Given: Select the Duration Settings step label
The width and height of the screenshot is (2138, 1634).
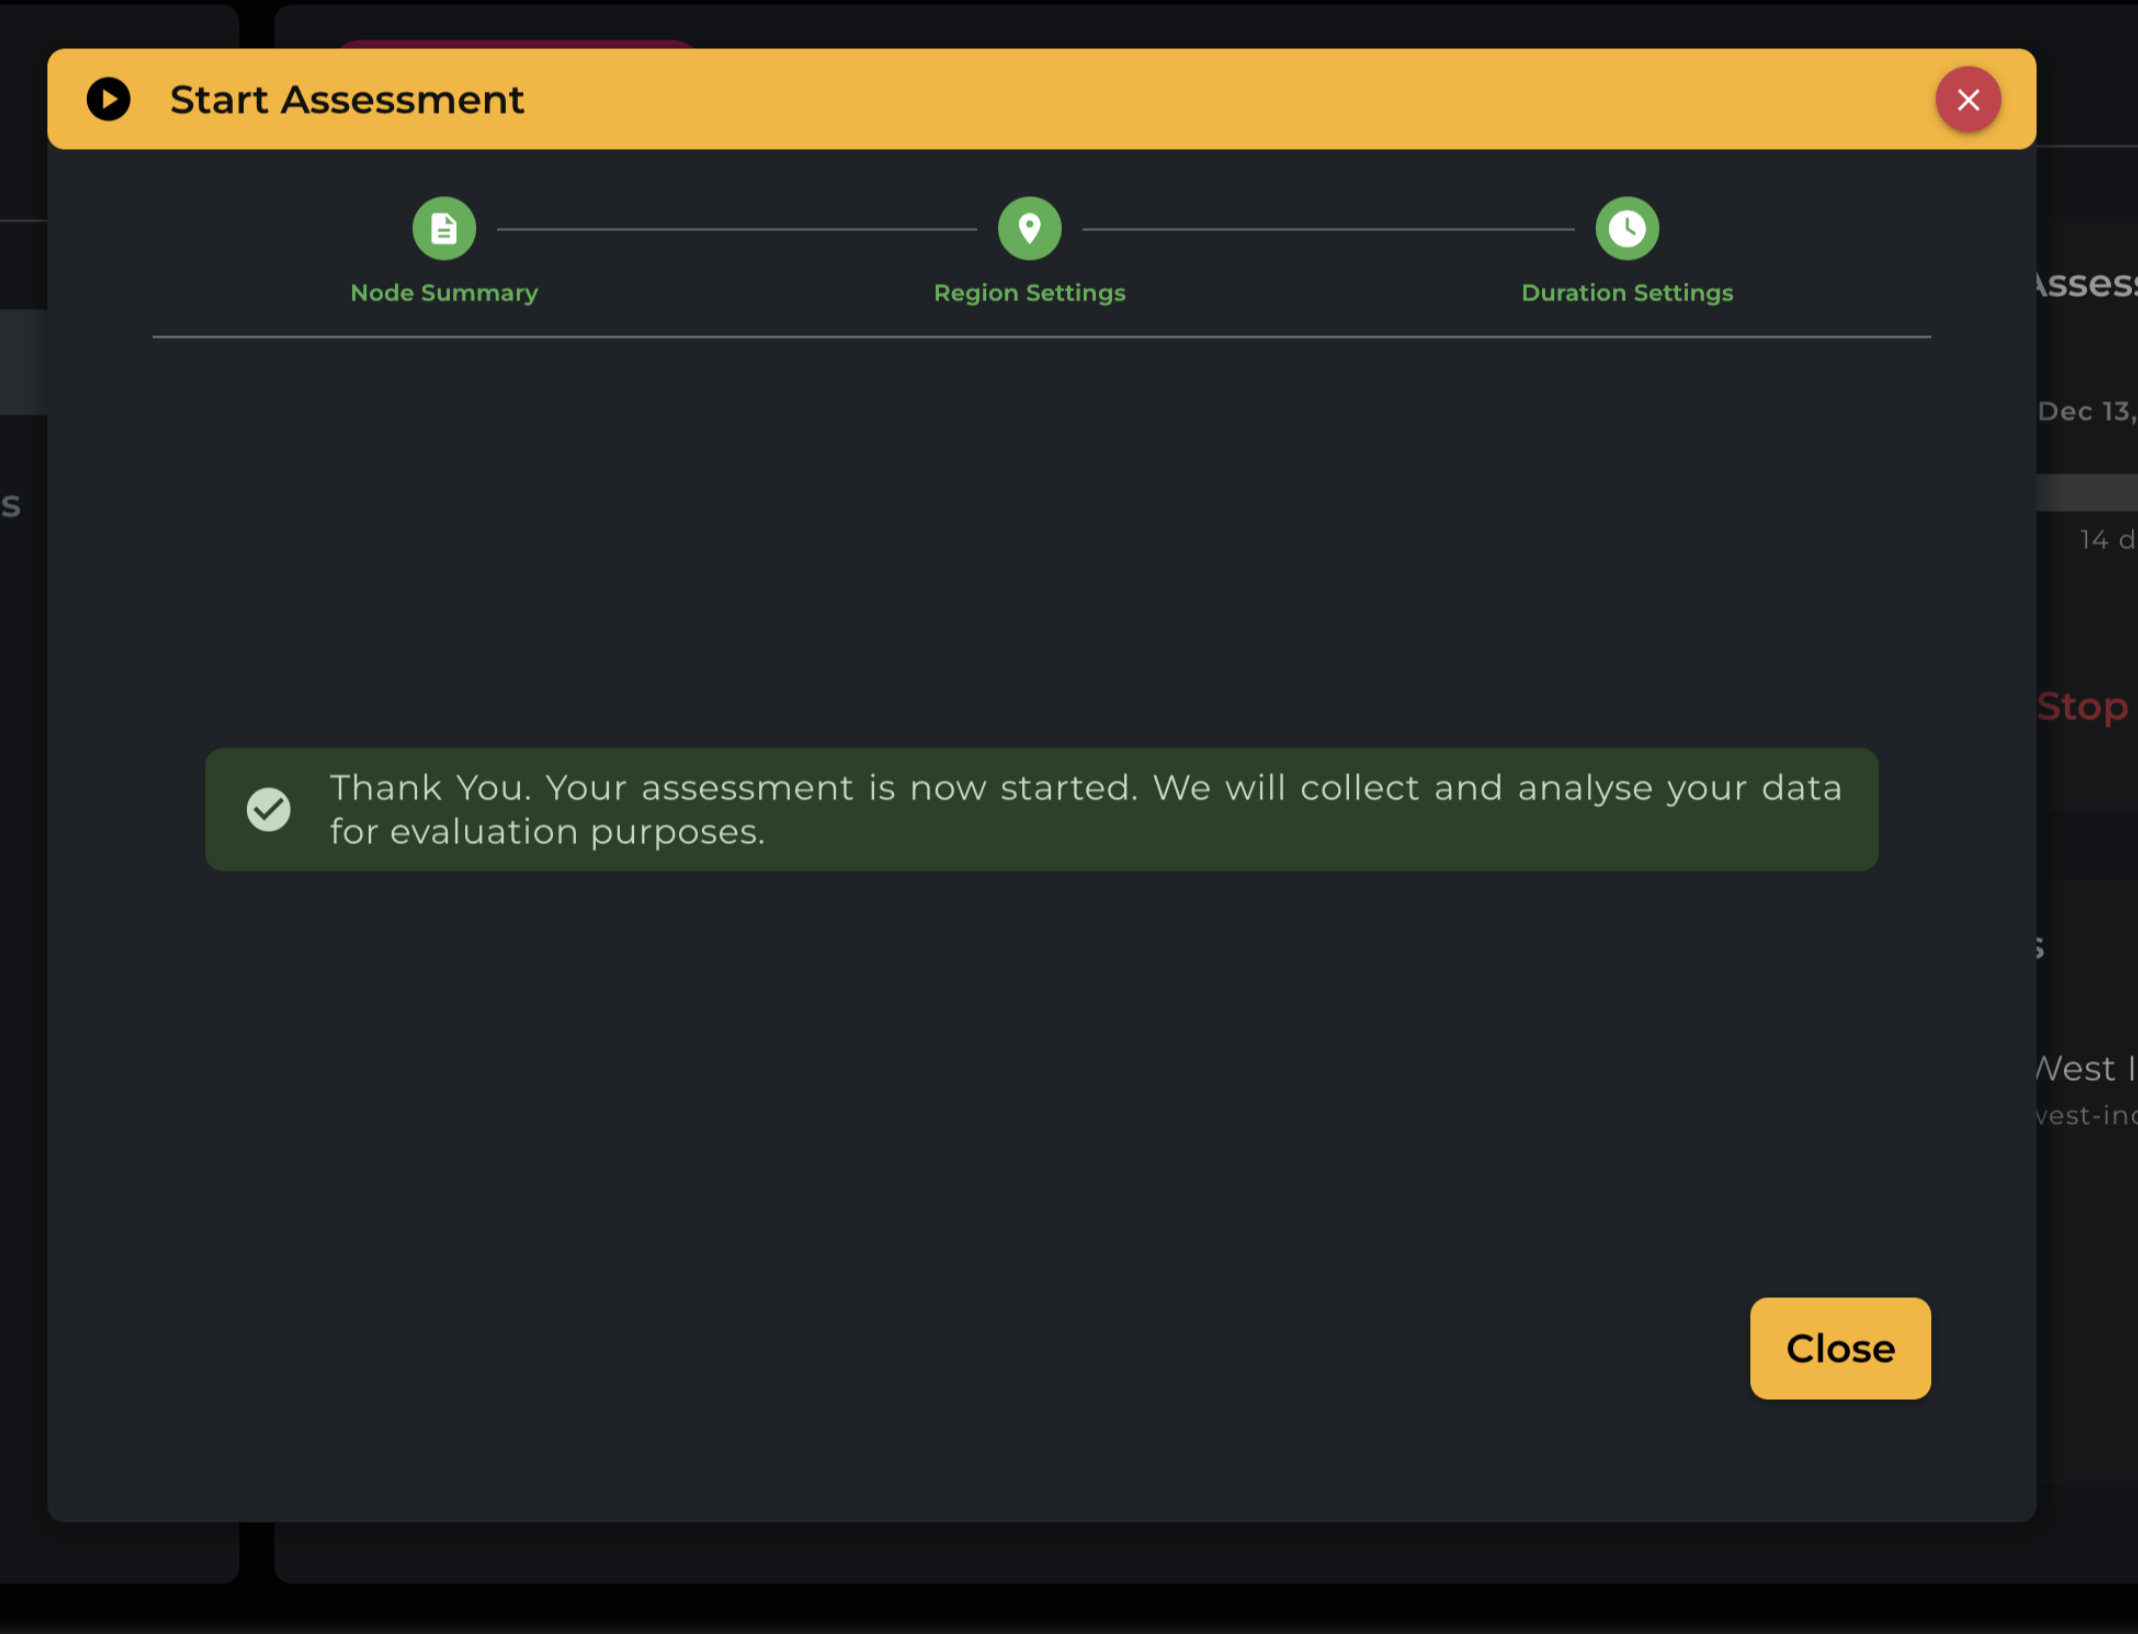Looking at the screenshot, I should pyautogui.click(x=1626, y=293).
